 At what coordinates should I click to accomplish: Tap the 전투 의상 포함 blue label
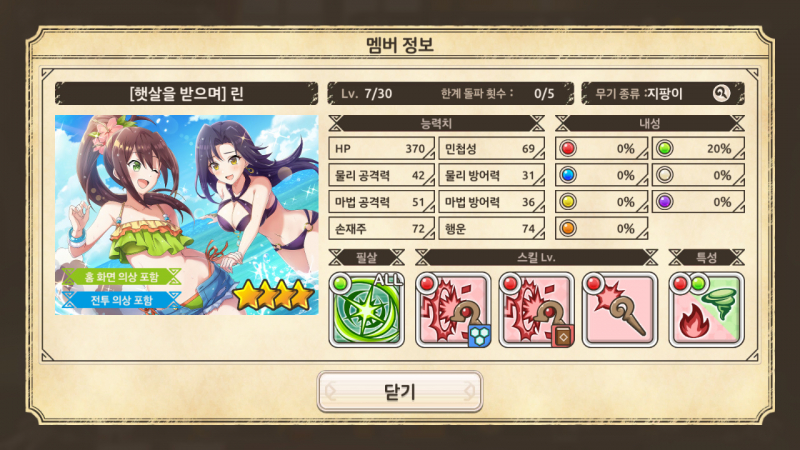(x=121, y=299)
